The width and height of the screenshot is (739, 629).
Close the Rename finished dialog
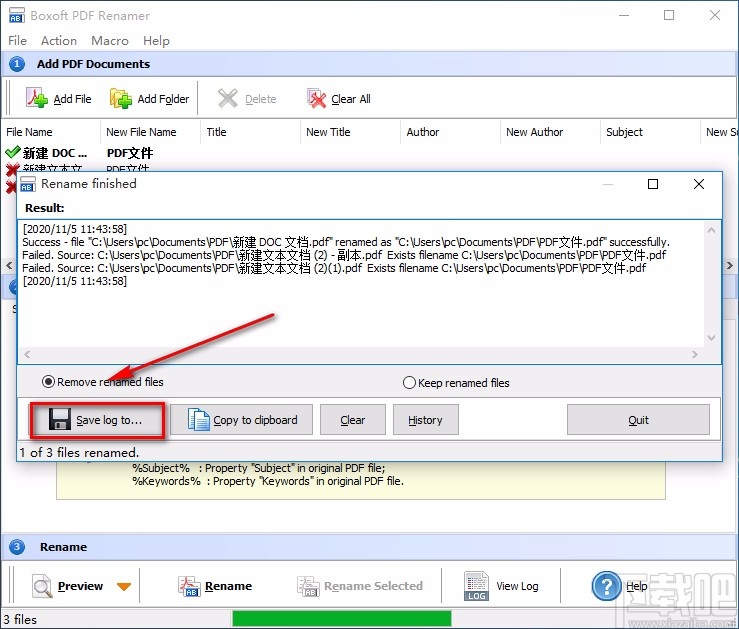tap(699, 184)
